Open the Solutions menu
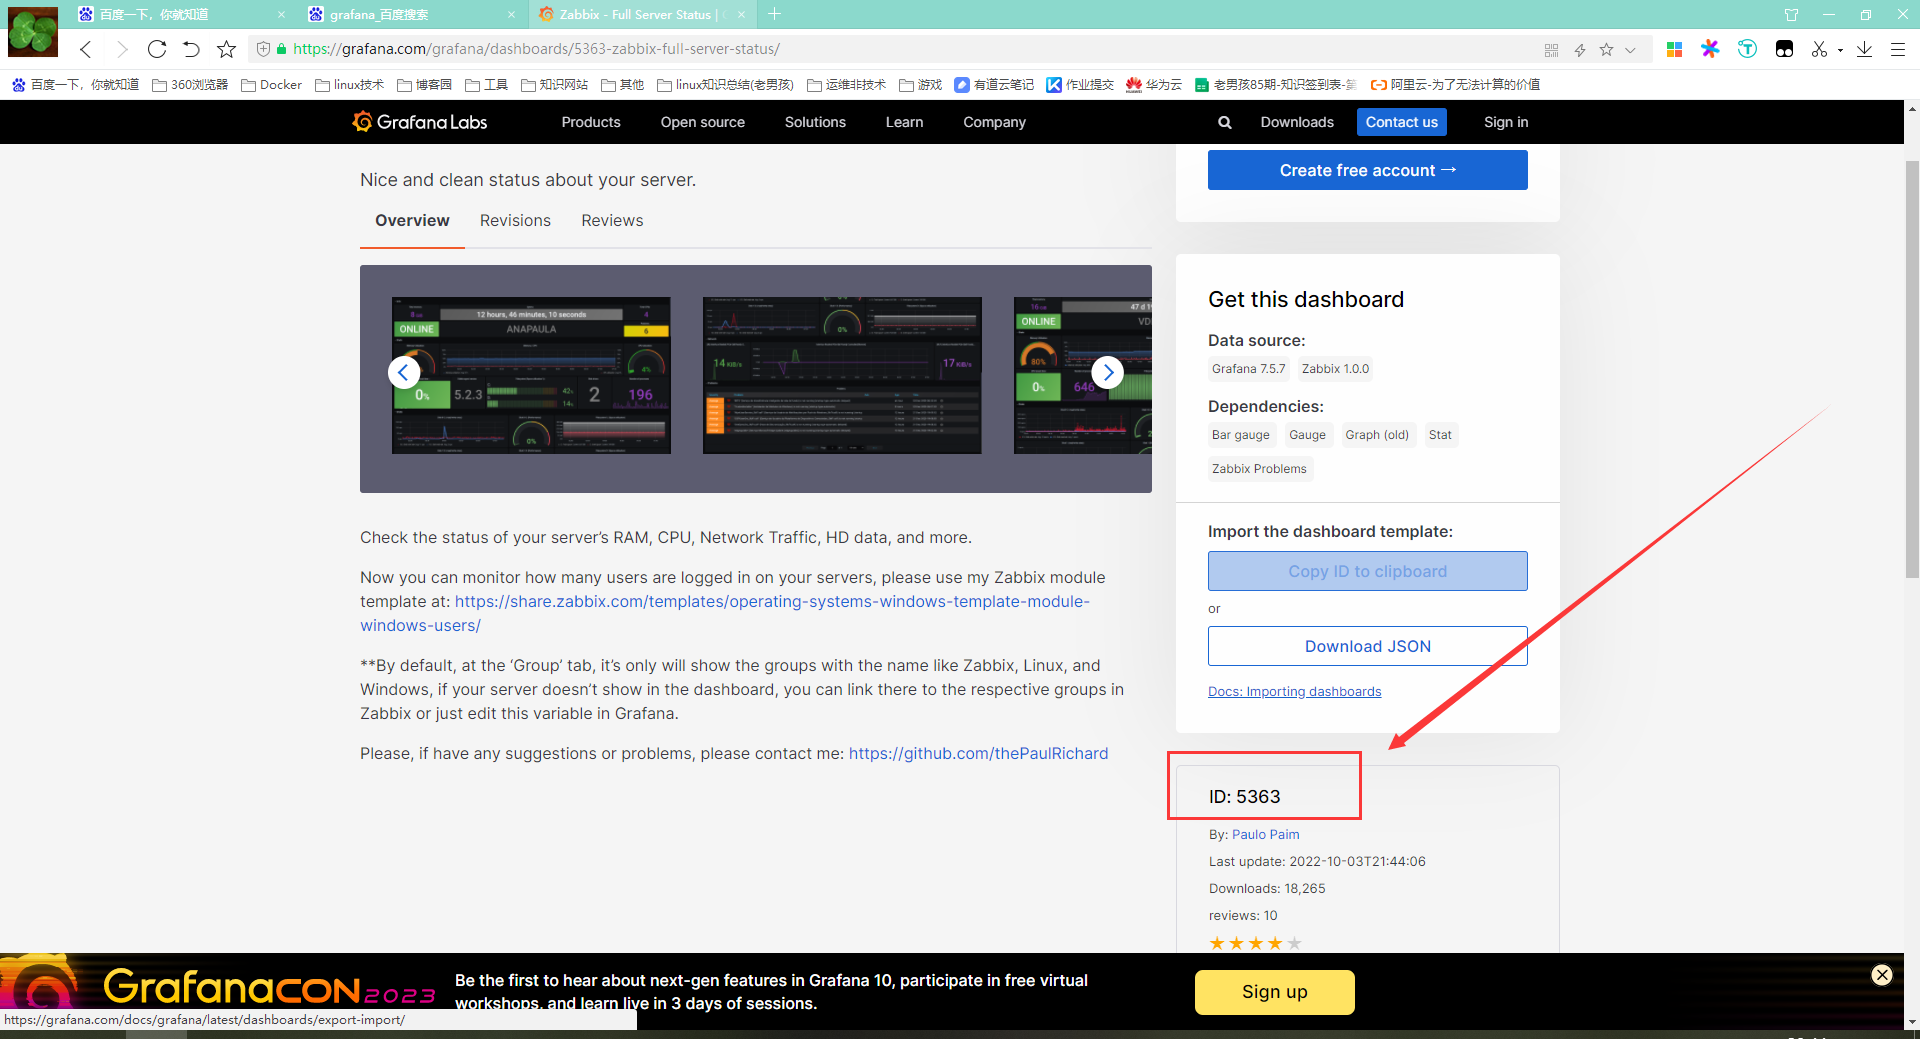Image resolution: width=1920 pixels, height=1039 pixels. 815,122
